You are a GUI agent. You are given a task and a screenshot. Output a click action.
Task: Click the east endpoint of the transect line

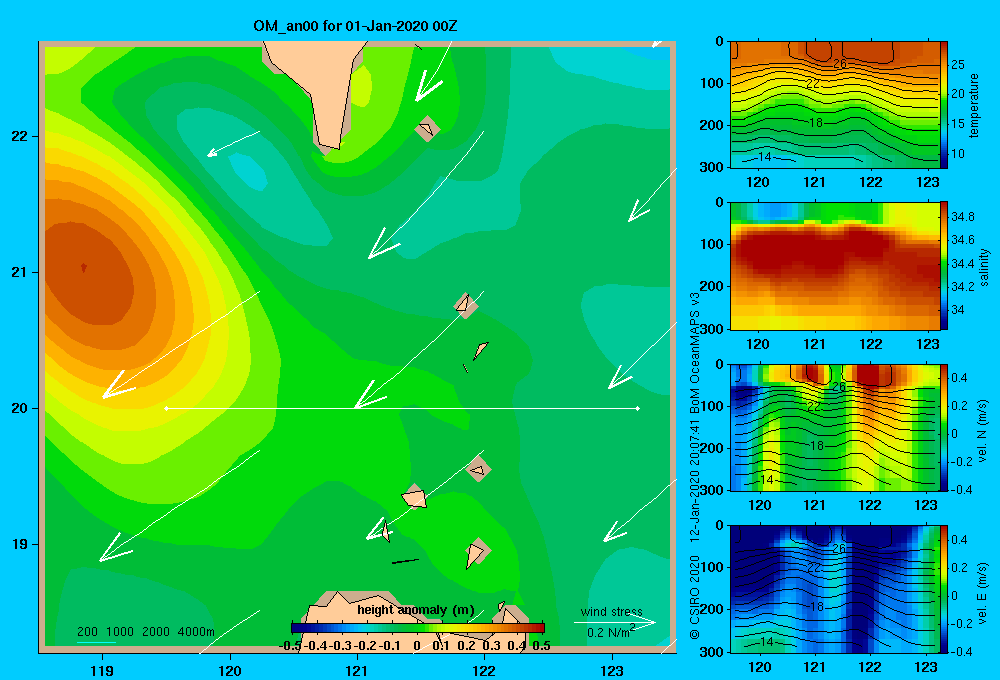638,408
